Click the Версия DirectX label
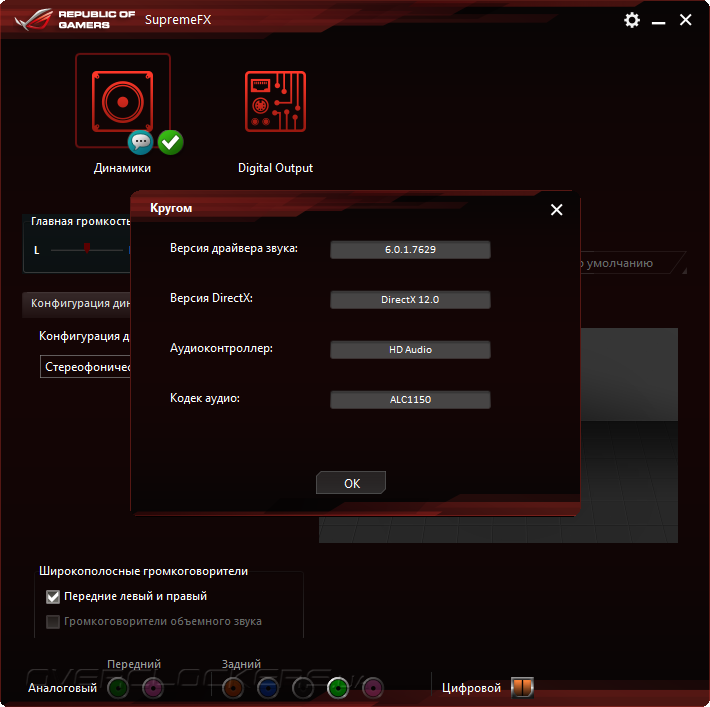This screenshot has width=710, height=707. click(211, 298)
